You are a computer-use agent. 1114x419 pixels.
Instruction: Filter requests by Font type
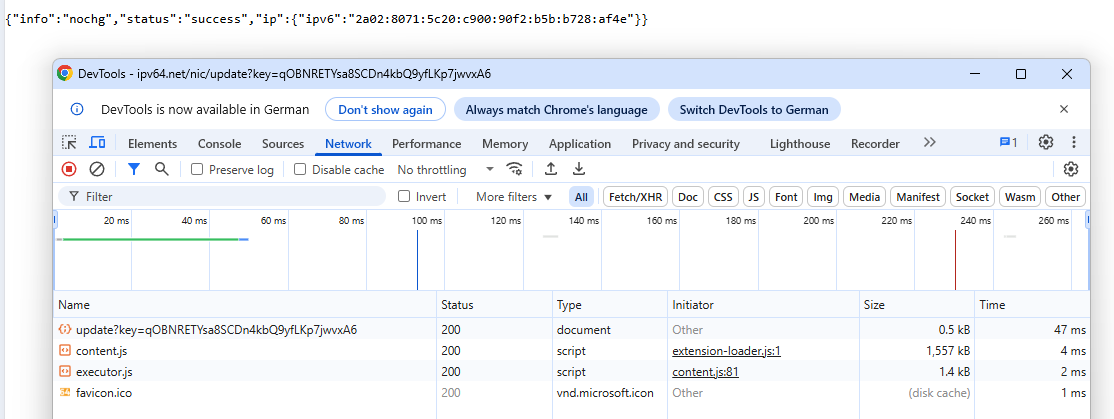786,197
